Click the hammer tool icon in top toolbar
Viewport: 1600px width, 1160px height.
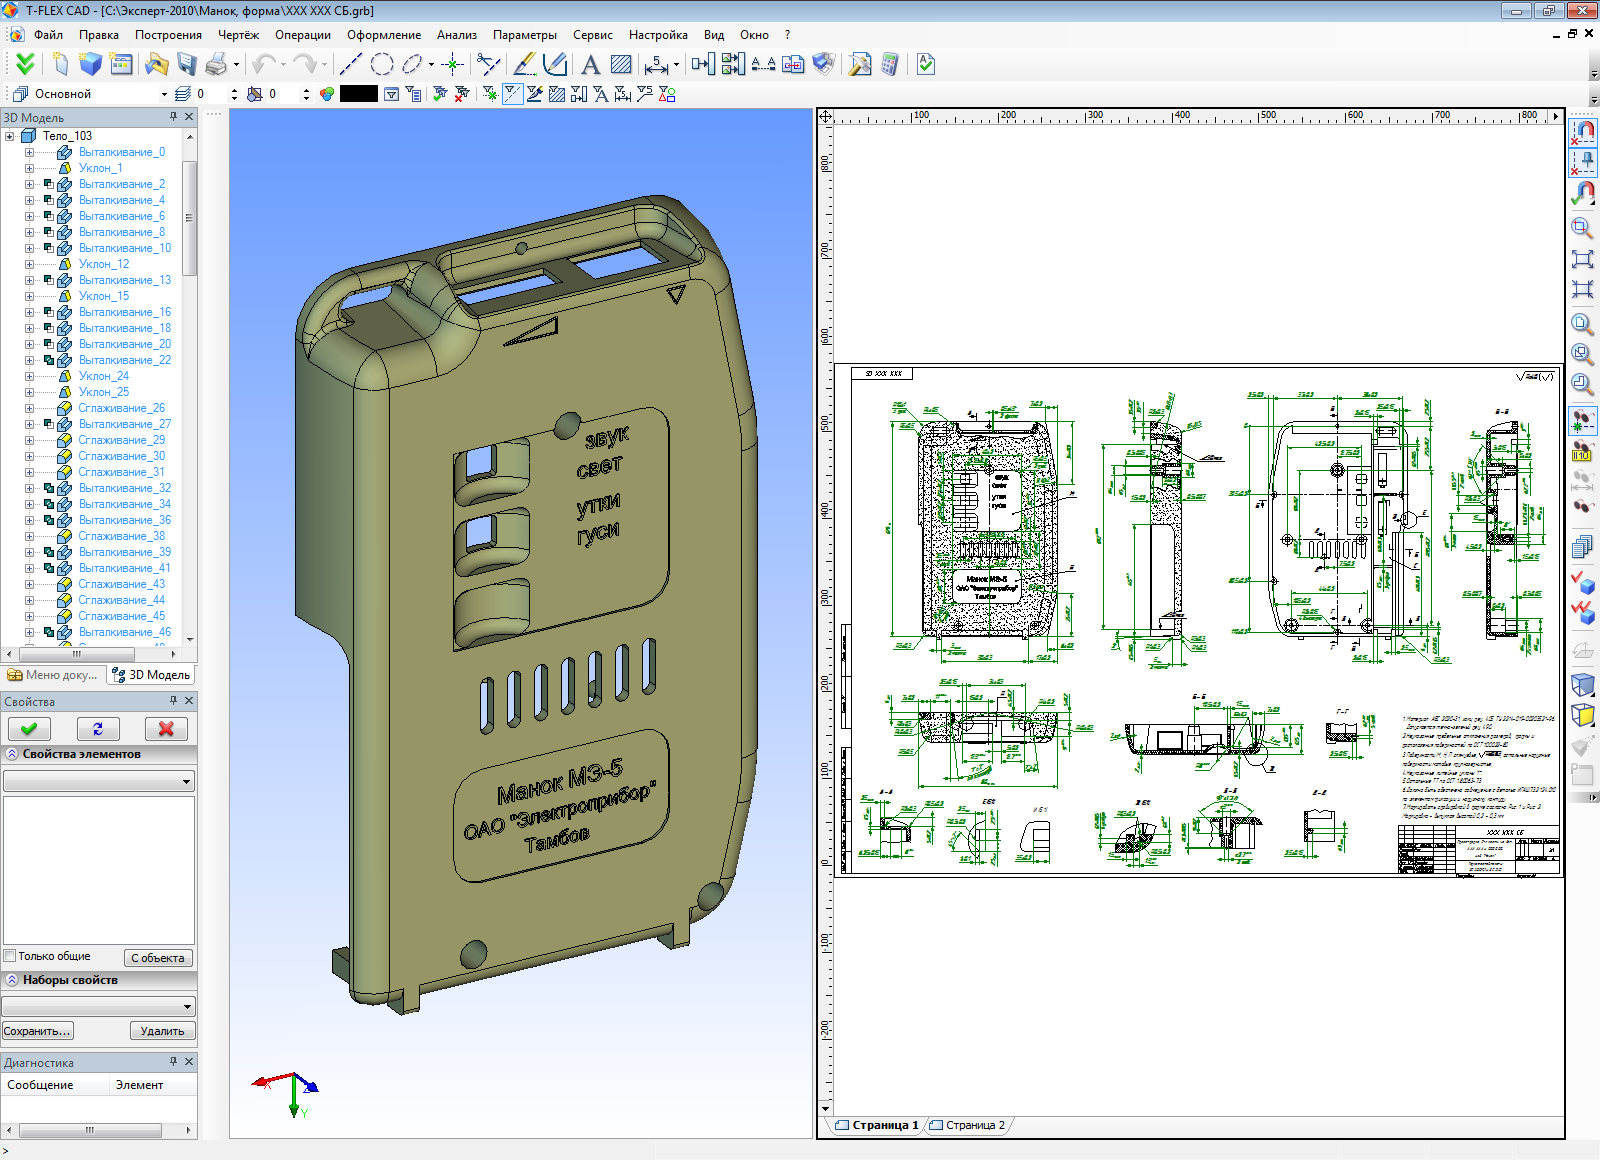coord(859,65)
